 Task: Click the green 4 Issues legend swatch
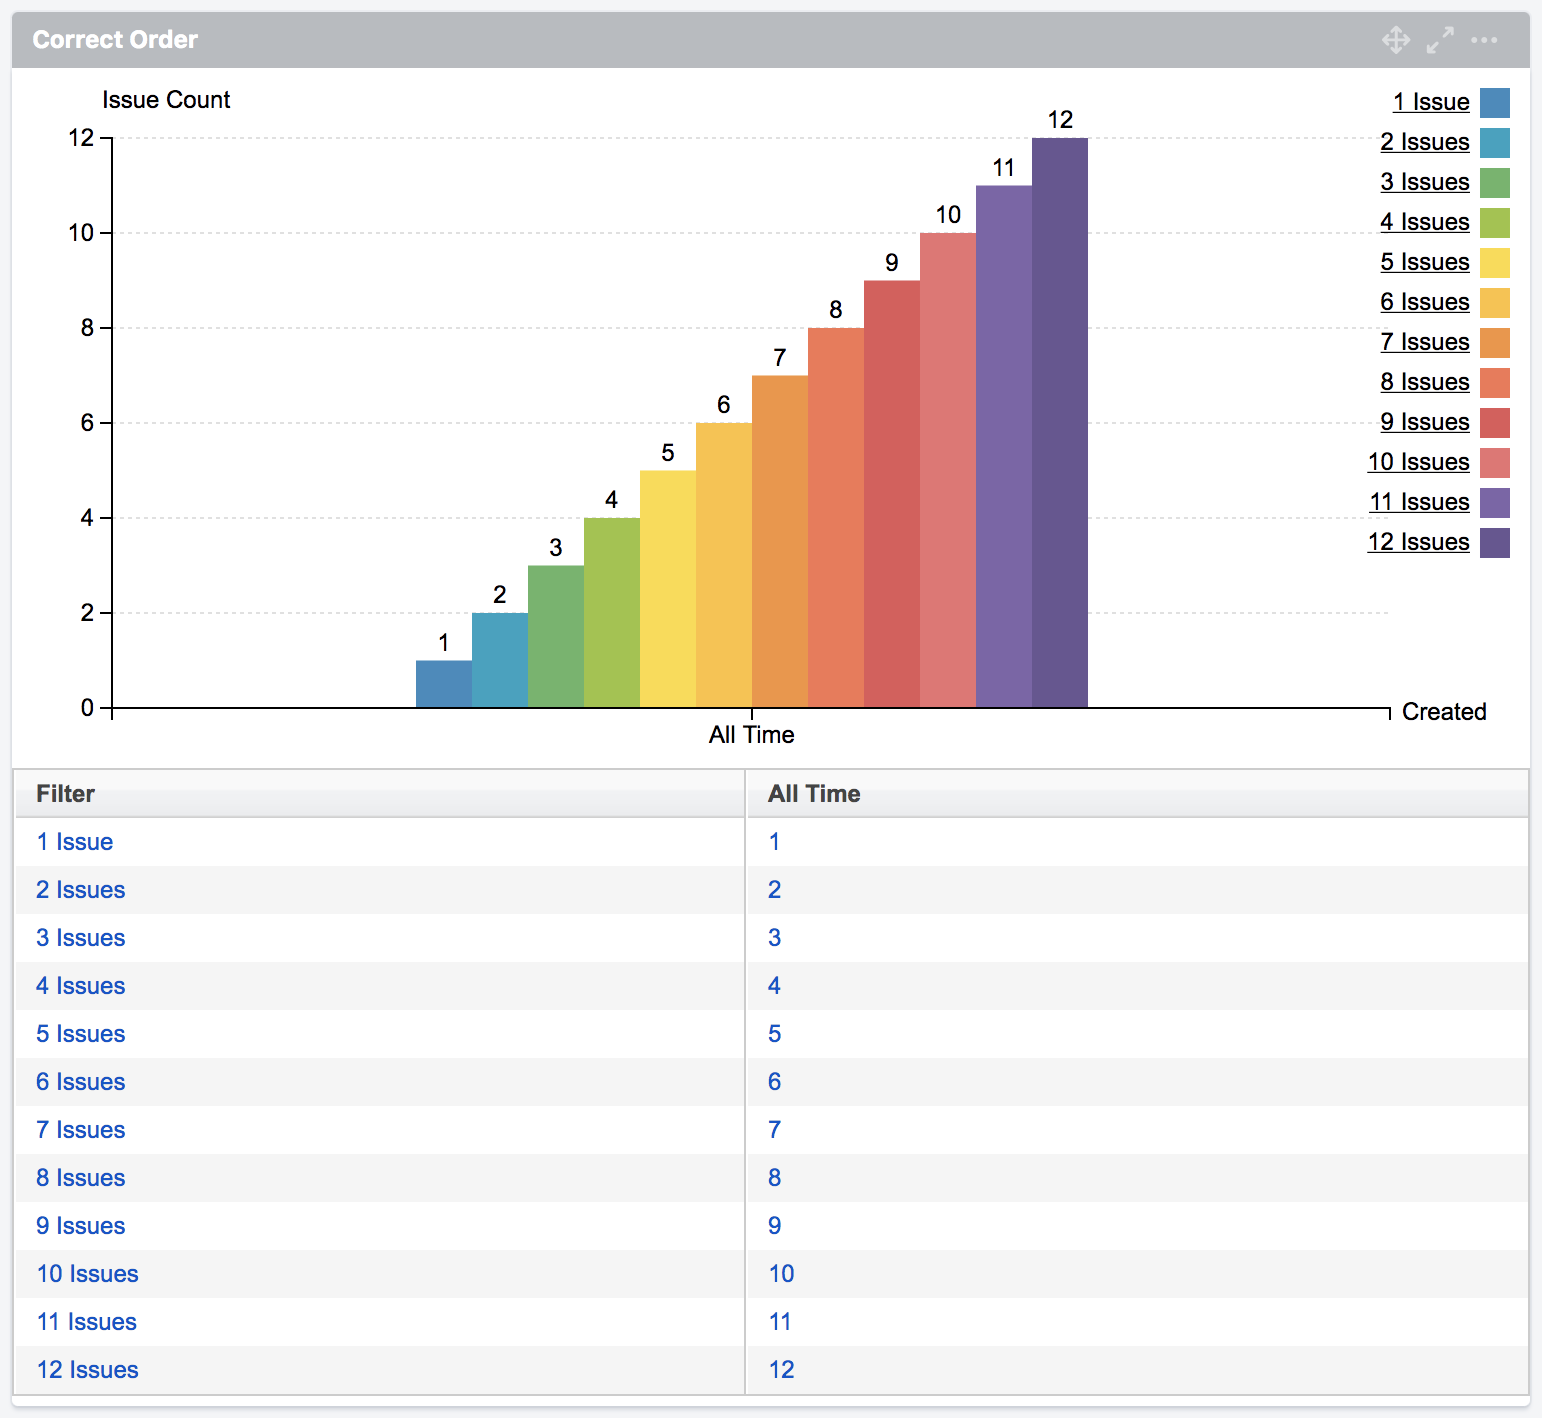1494,221
